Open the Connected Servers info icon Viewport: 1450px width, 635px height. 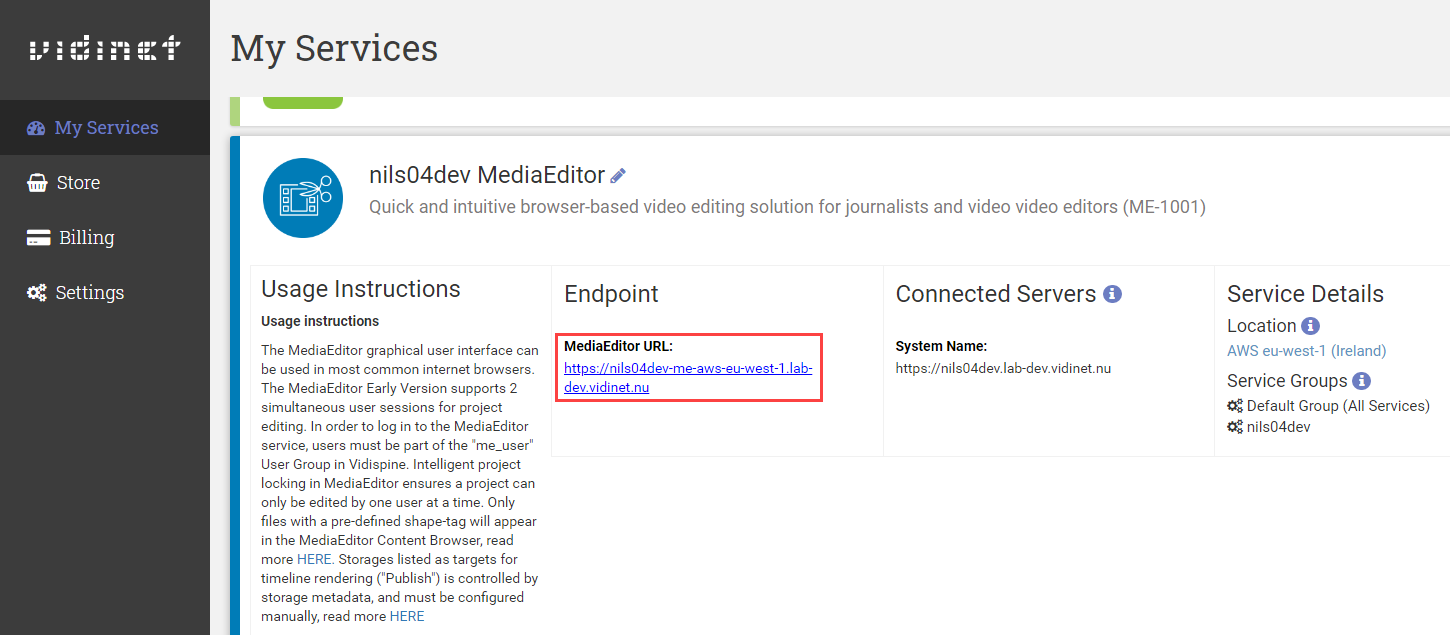click(x=1114, y=293)
